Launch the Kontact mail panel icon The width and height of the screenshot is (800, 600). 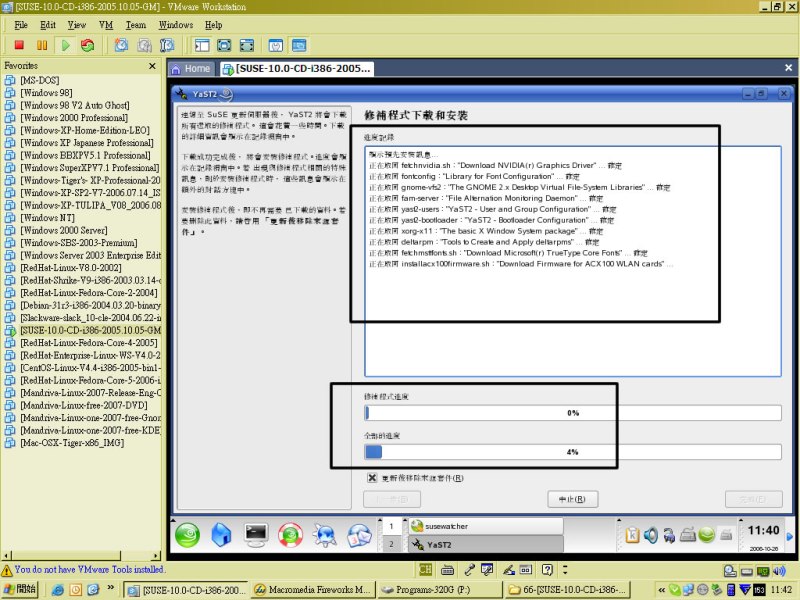pyautogui.click(x=359, y=535)
